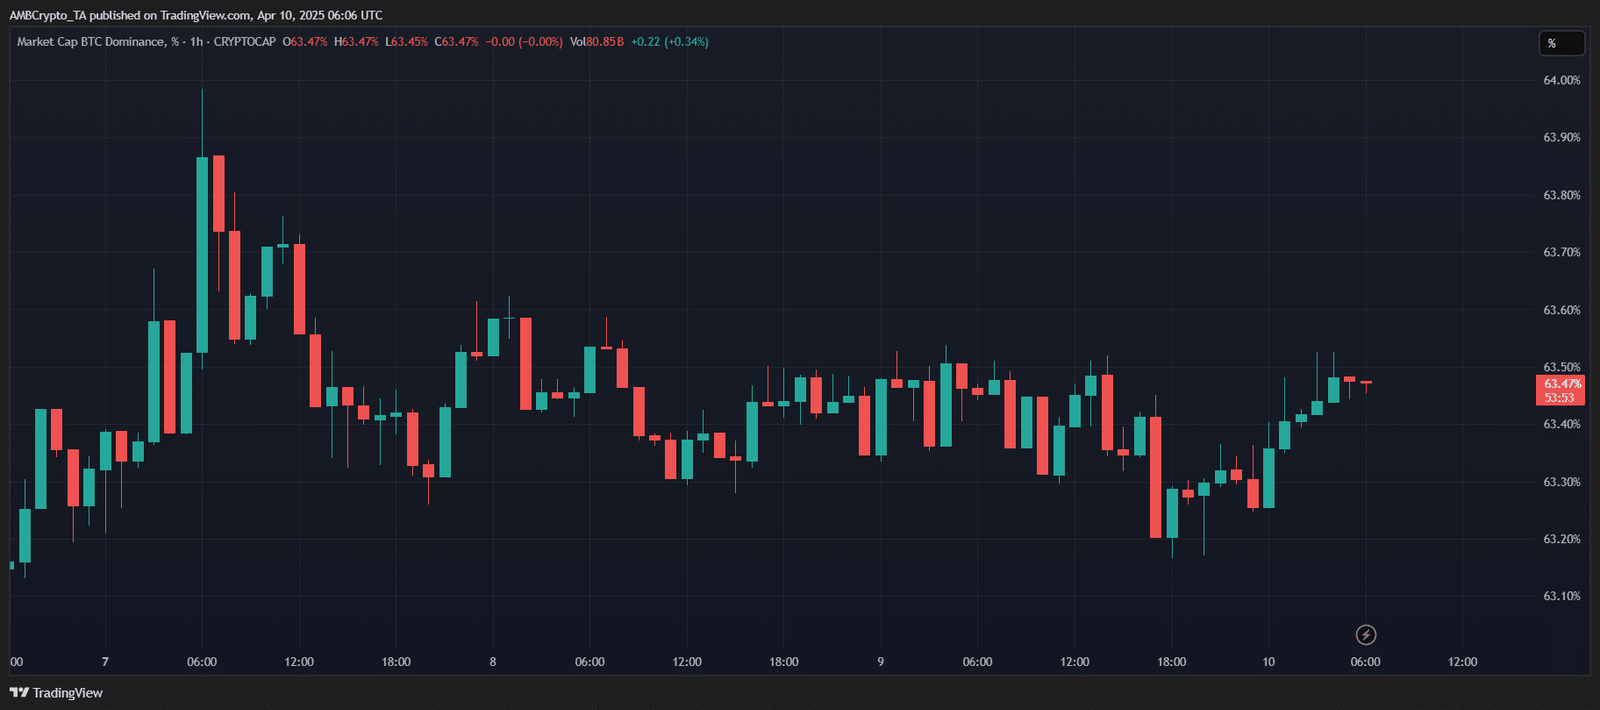Select date marker 7 on time axis
Screen dimensions: 1600x710
105,662
